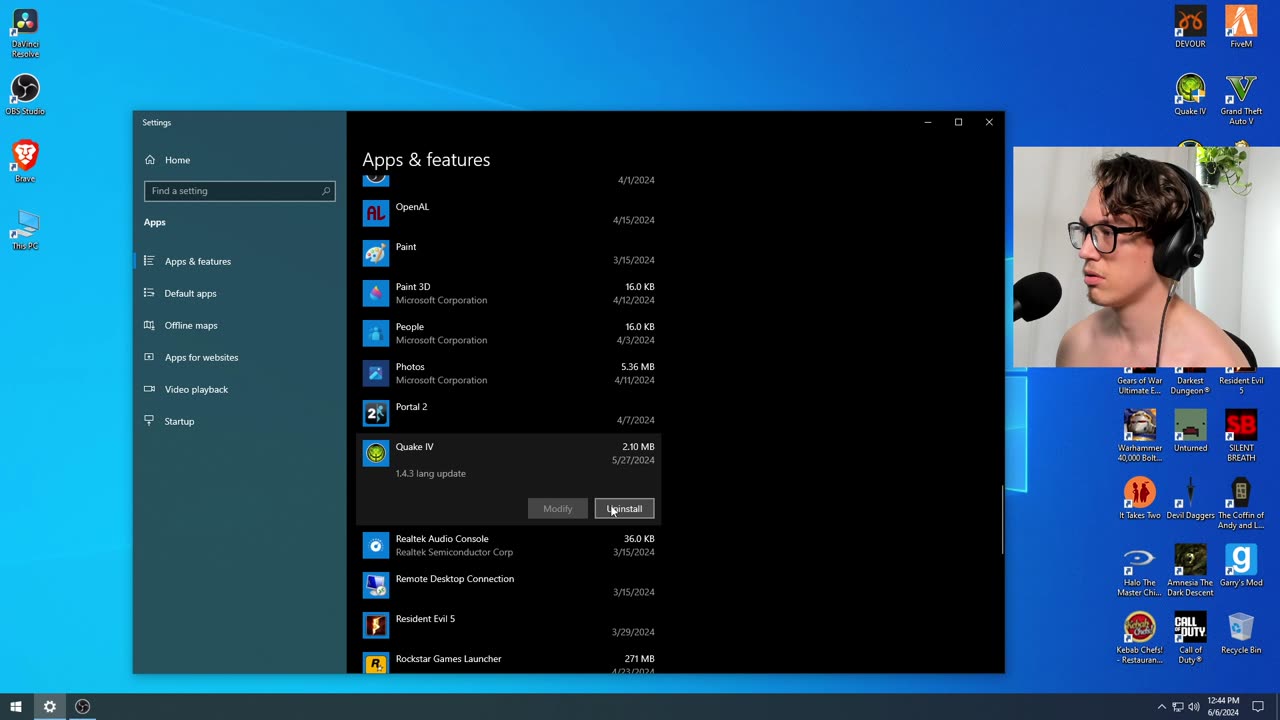Open Warhammer 40,000 Boltgun desktop shortcut
1280x720 pixels.
(x=1139, y=436)
